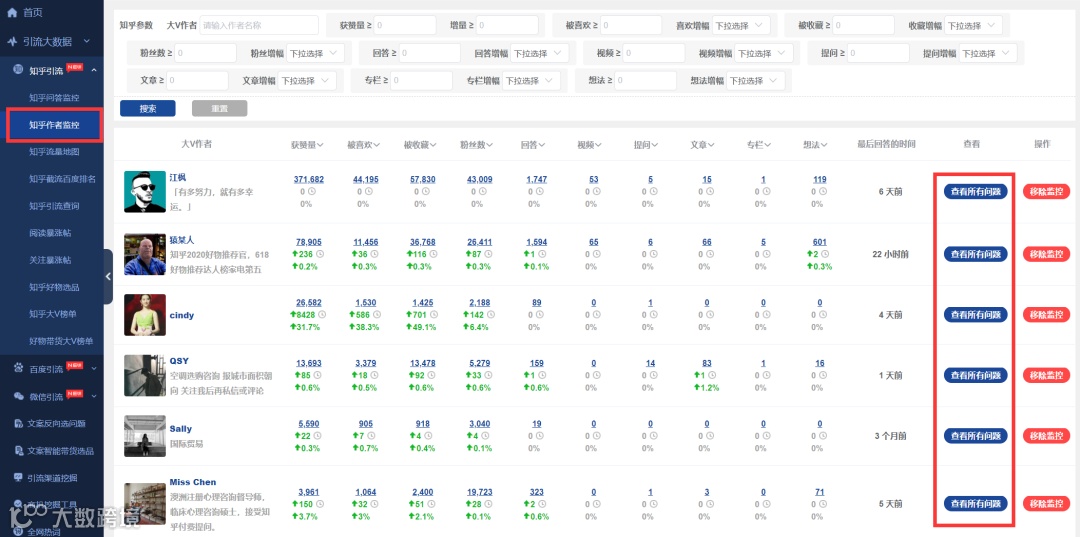Sort by 获赞量 column header

coord(308,145)
